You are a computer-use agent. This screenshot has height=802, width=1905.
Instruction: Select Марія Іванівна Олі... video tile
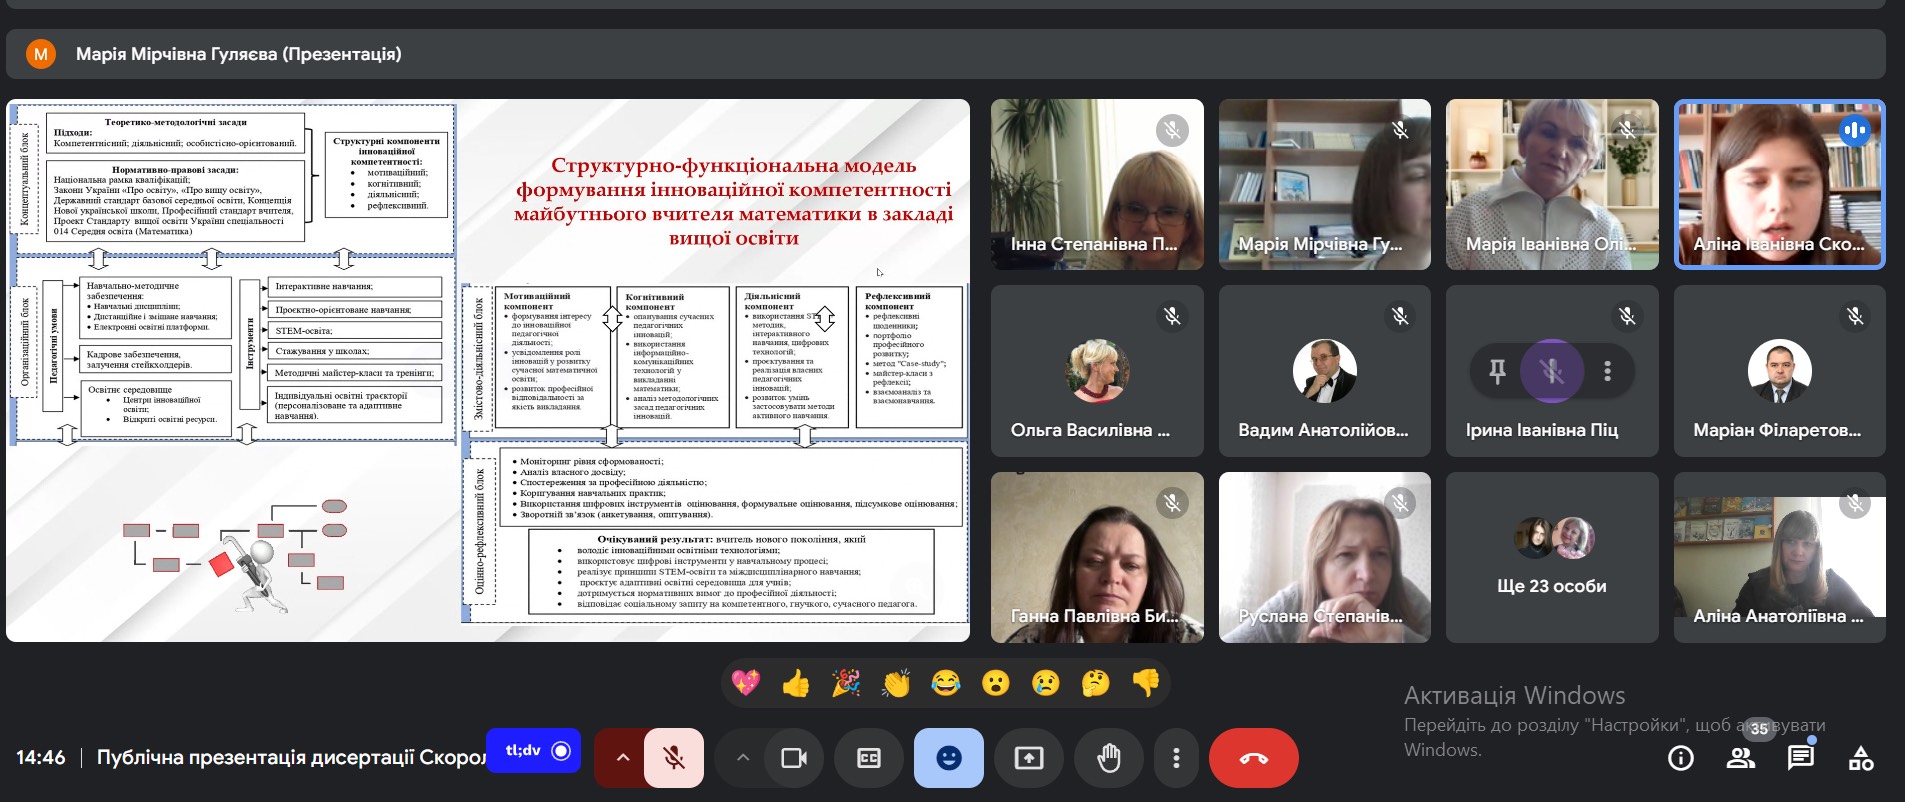1552,185
